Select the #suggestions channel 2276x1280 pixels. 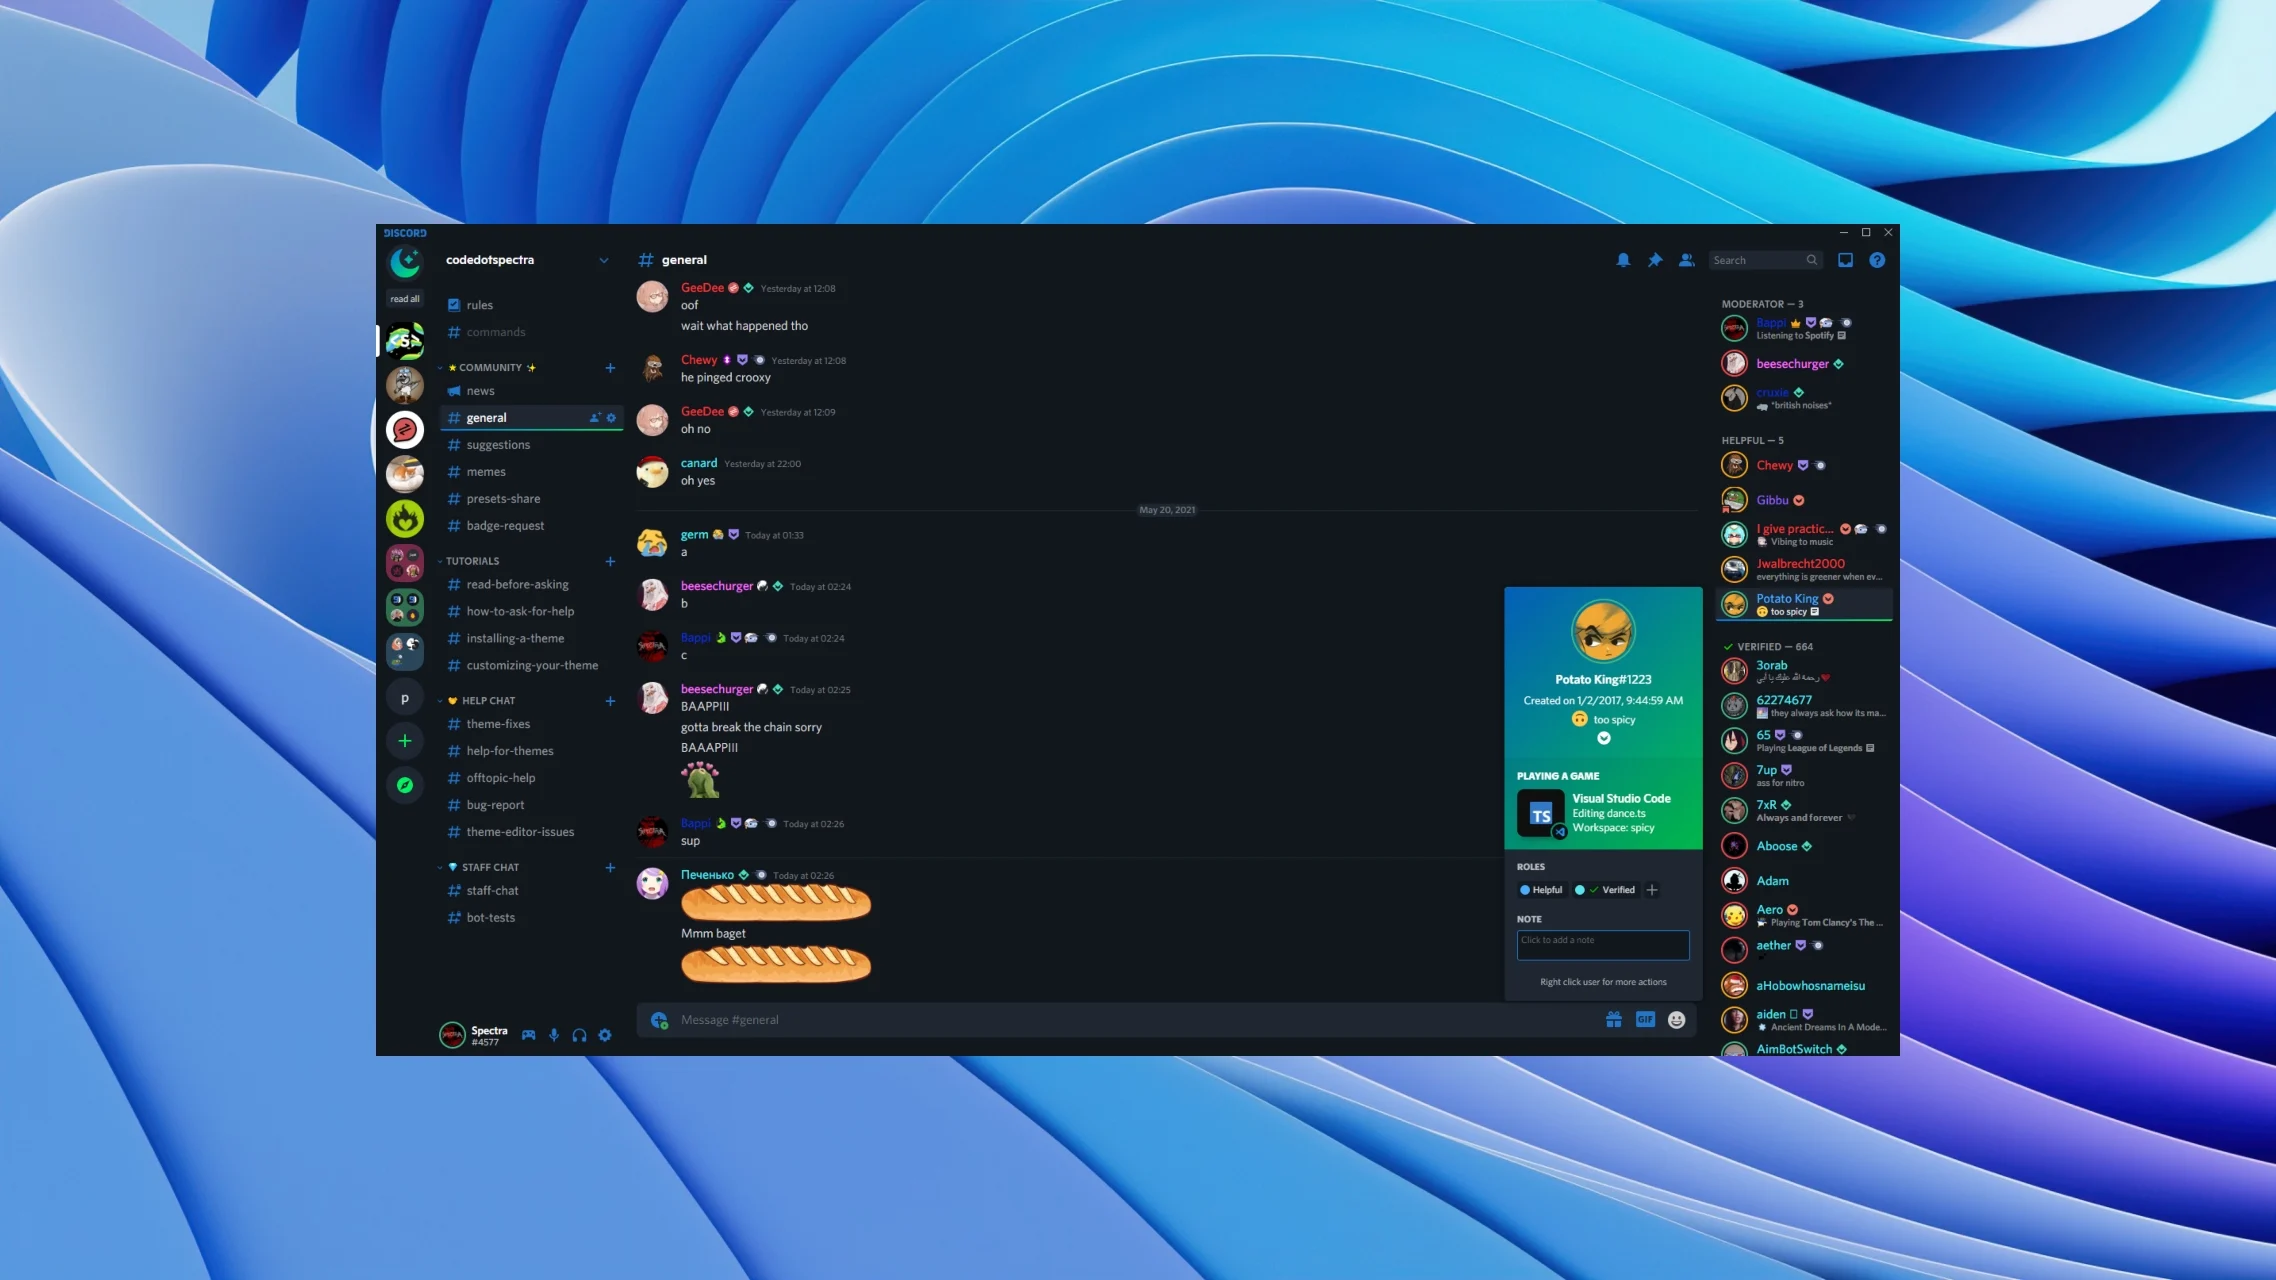499,444
